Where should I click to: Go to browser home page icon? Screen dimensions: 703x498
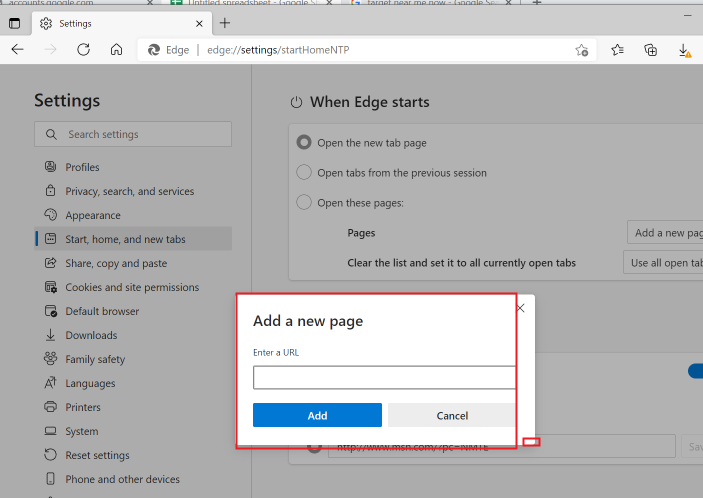tap(116, 49)
